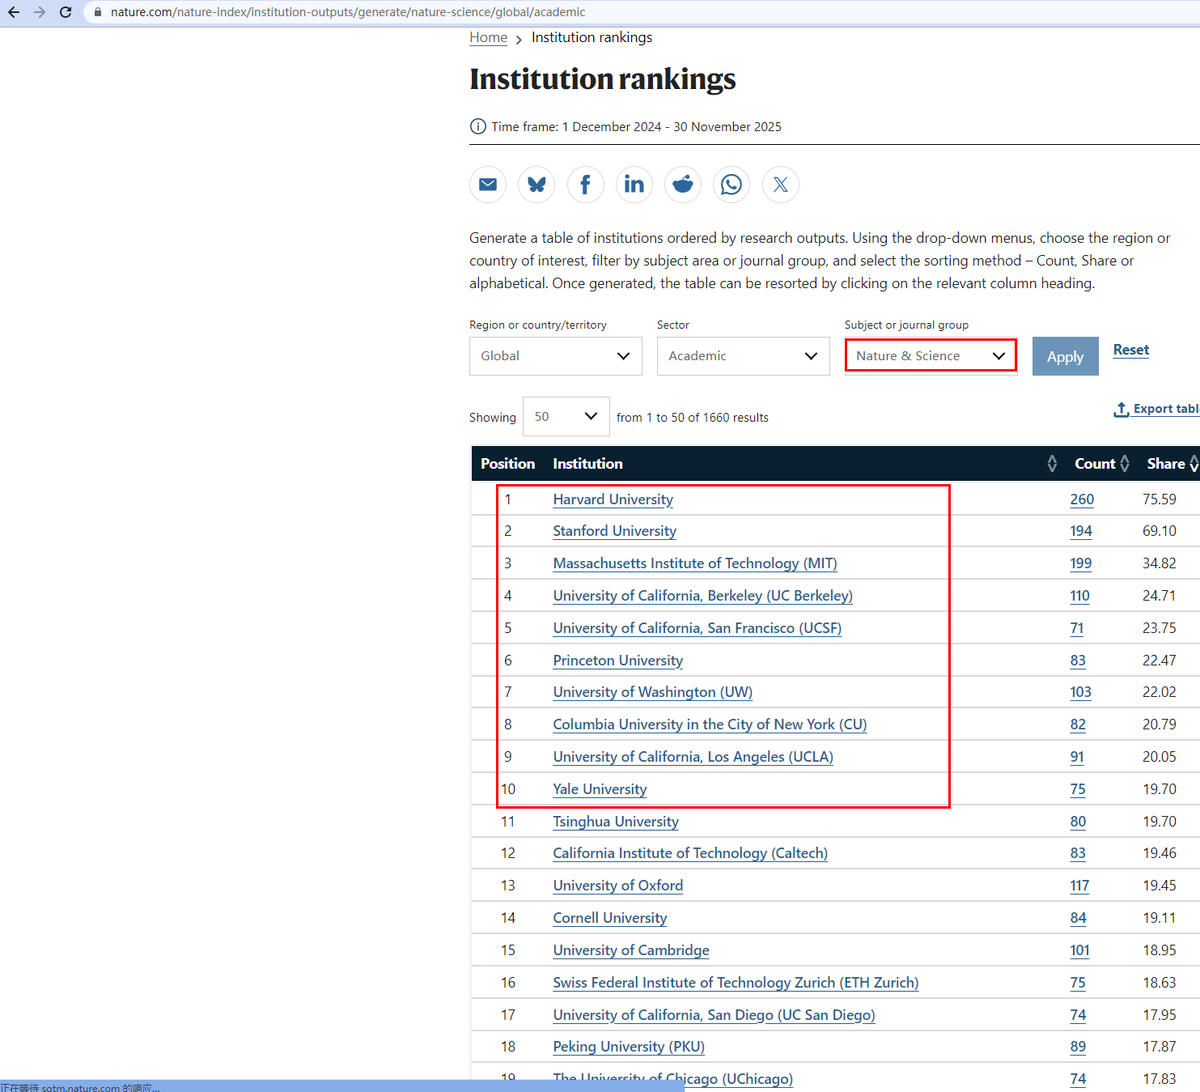Open the Subject or journal group dropdown
Screen dimensions: 1200x1092
tap(931, 356)
